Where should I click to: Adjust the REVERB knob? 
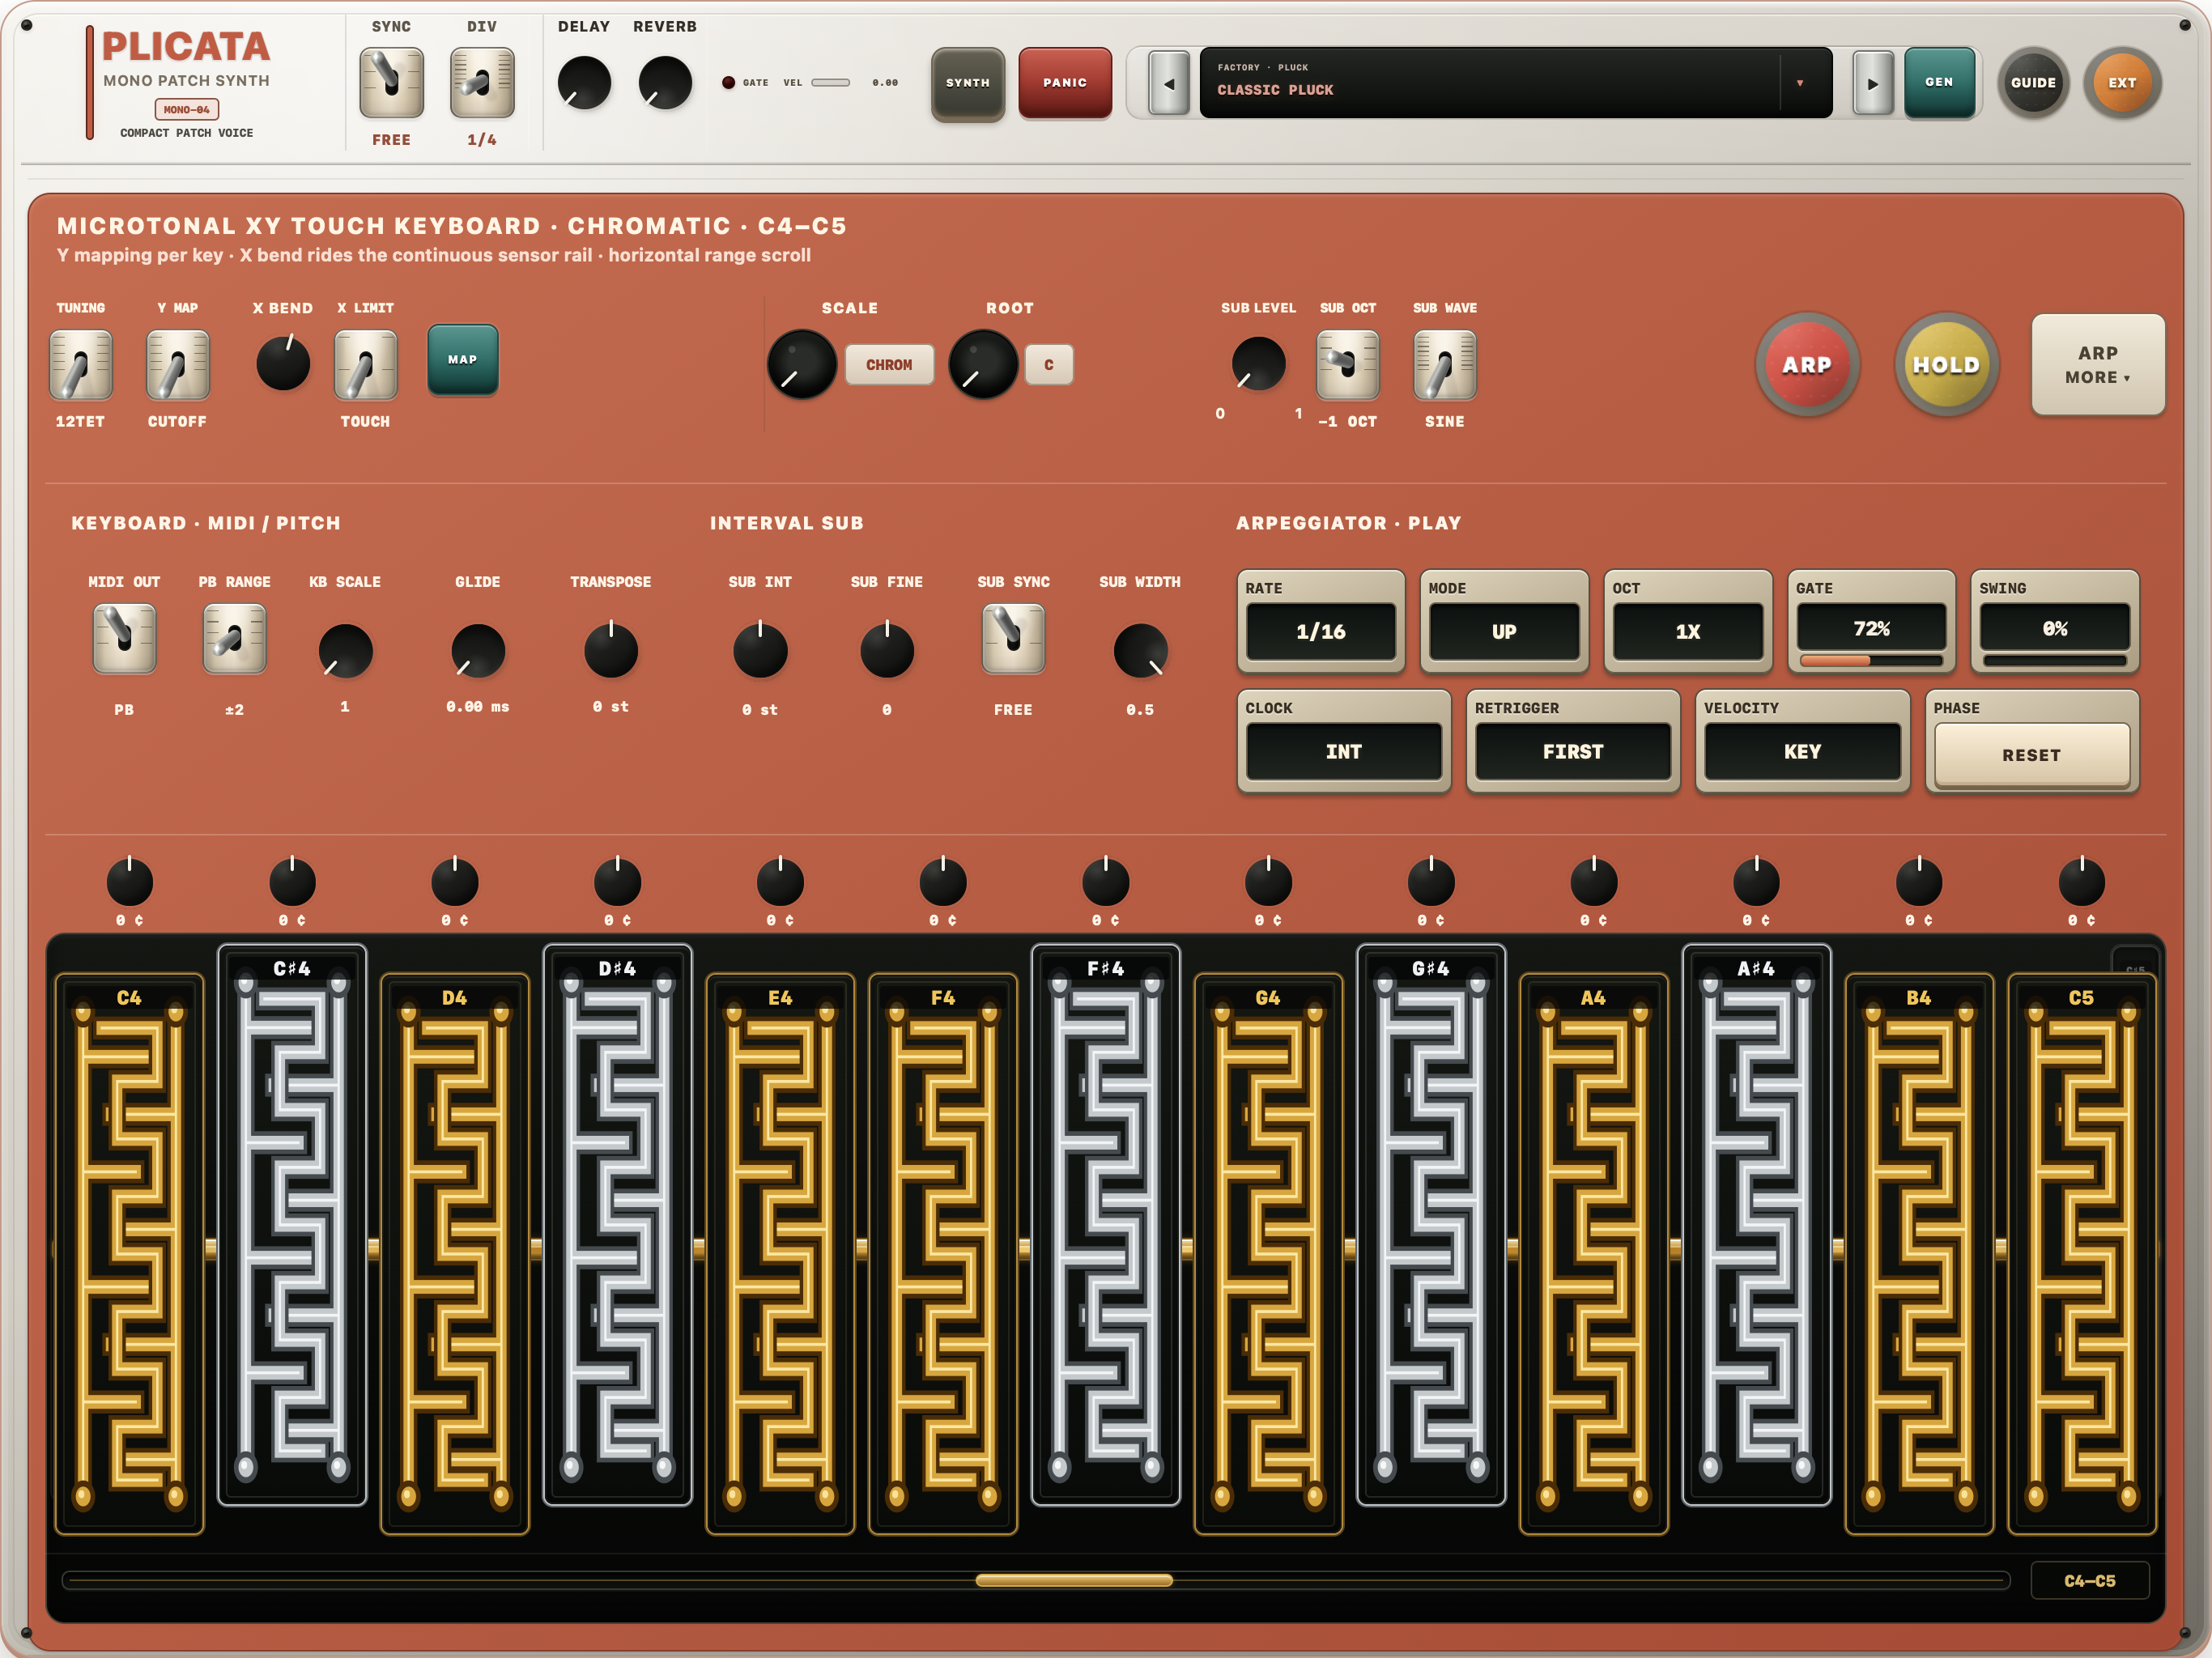point(665,83)
